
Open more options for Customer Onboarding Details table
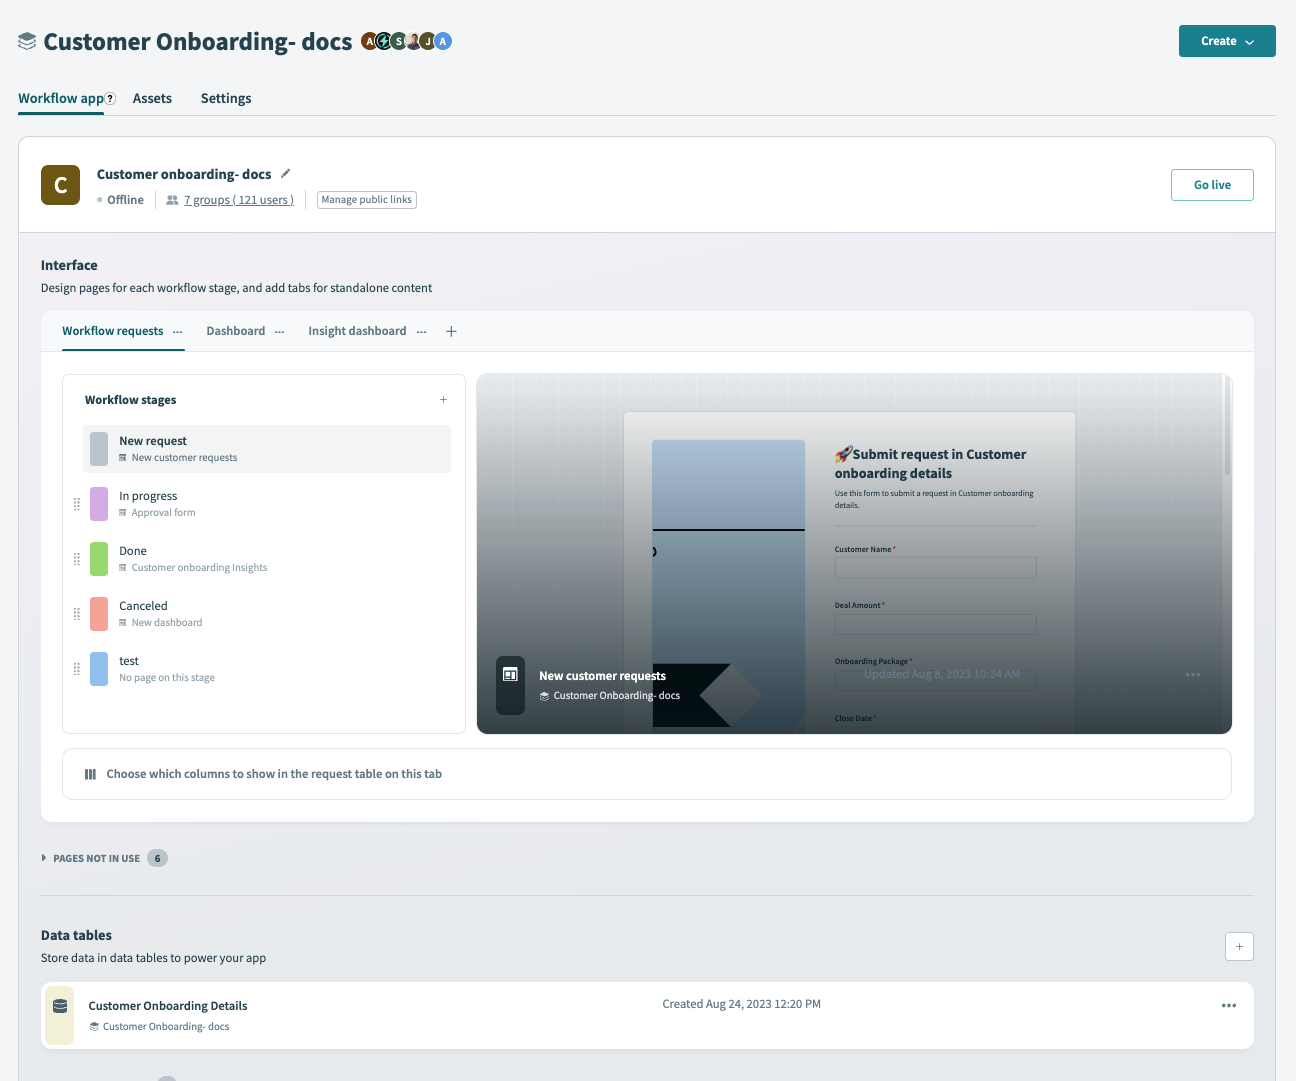1229,1006
